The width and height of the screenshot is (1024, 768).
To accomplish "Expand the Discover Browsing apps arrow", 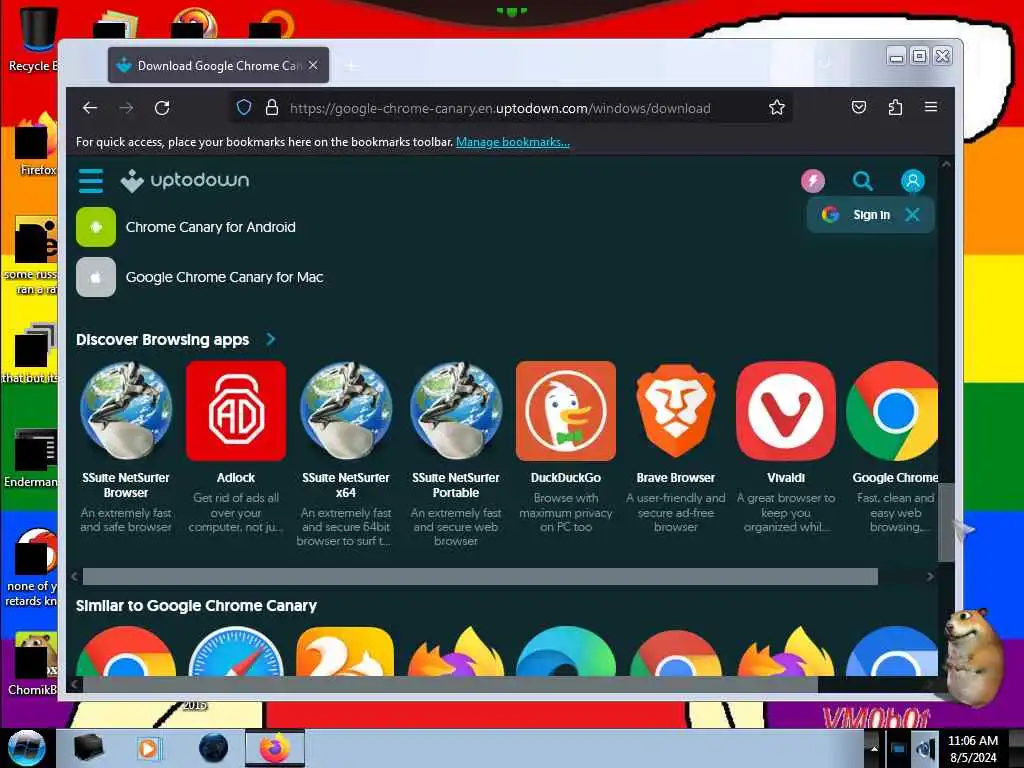I will tap(270, 340).
